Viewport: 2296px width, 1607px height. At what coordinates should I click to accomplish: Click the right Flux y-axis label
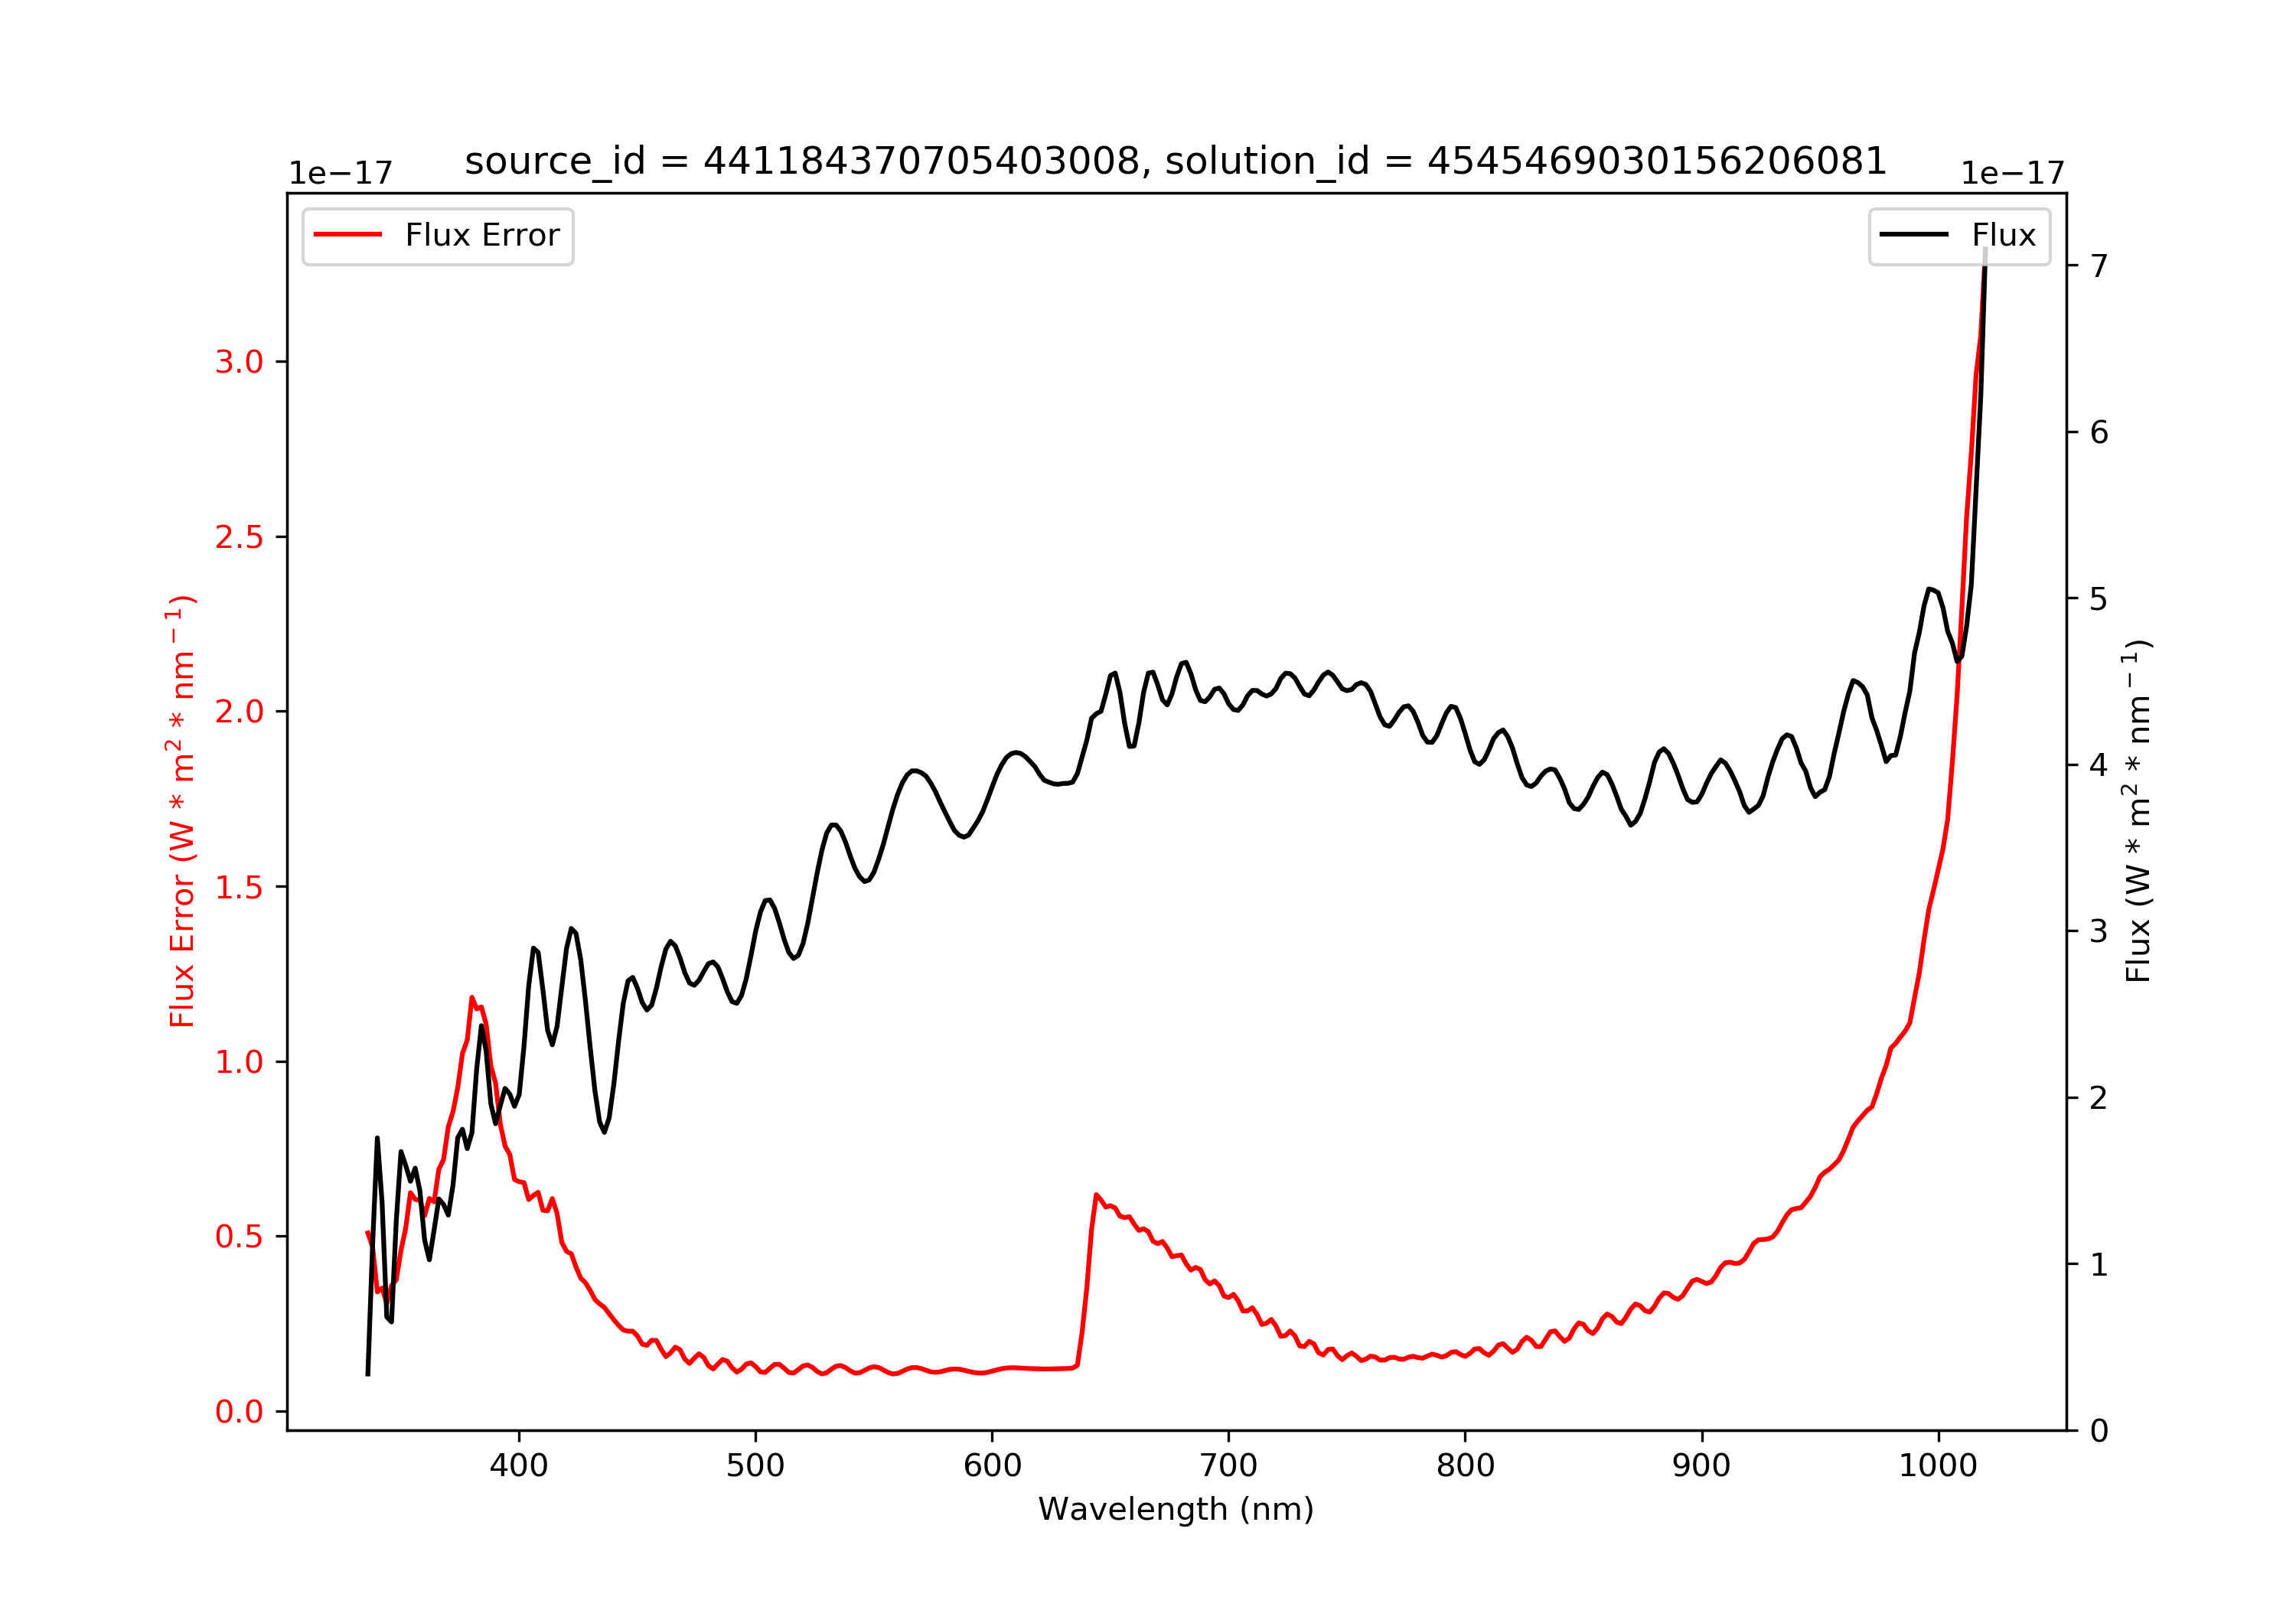[x=2137, y=811]
